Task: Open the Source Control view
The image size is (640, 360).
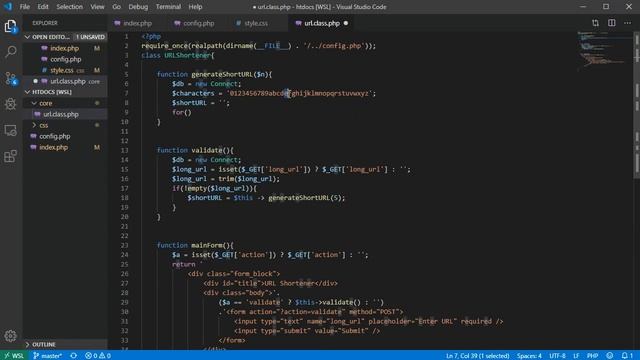Action: [x=11, y=78]
